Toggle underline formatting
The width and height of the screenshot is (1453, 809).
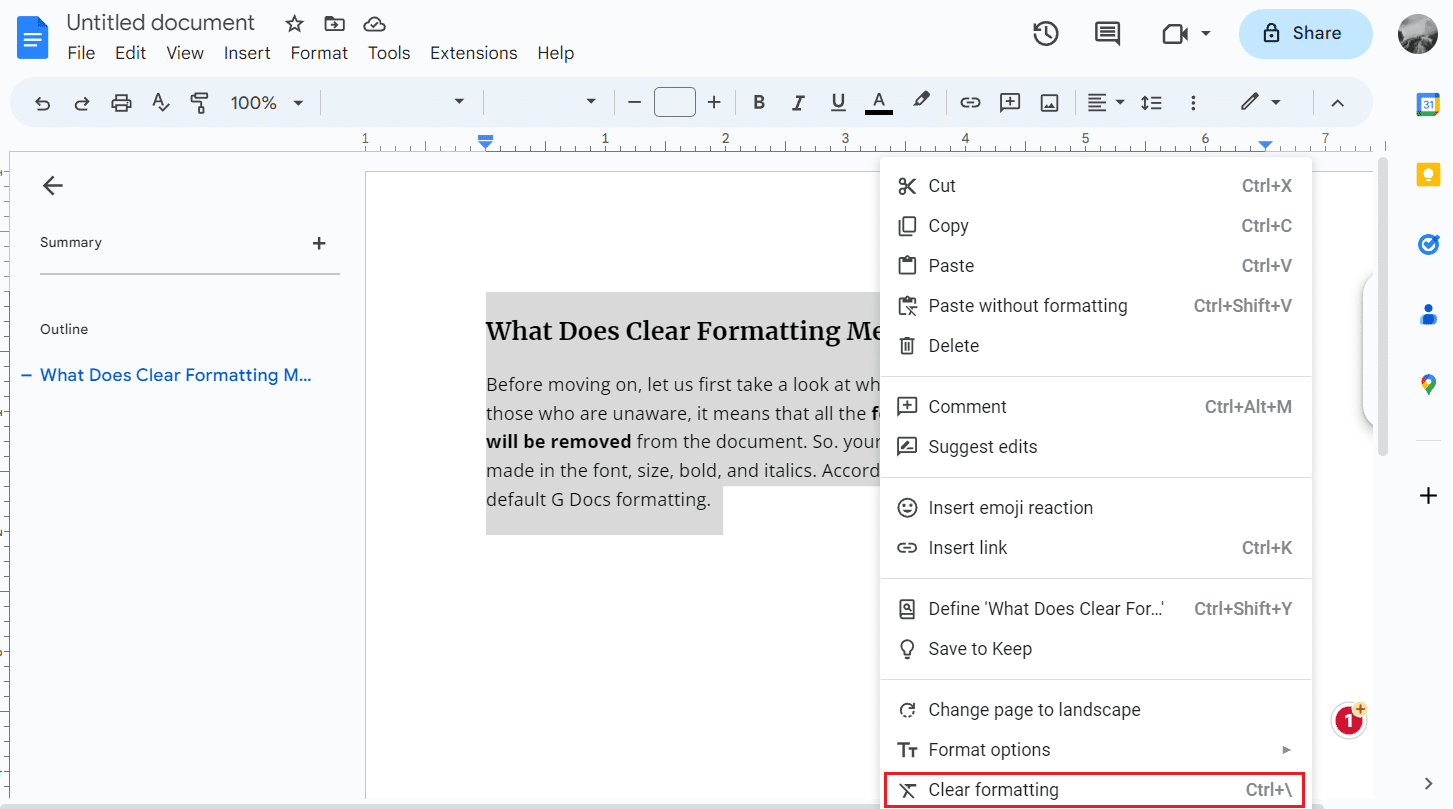point(838,101)
